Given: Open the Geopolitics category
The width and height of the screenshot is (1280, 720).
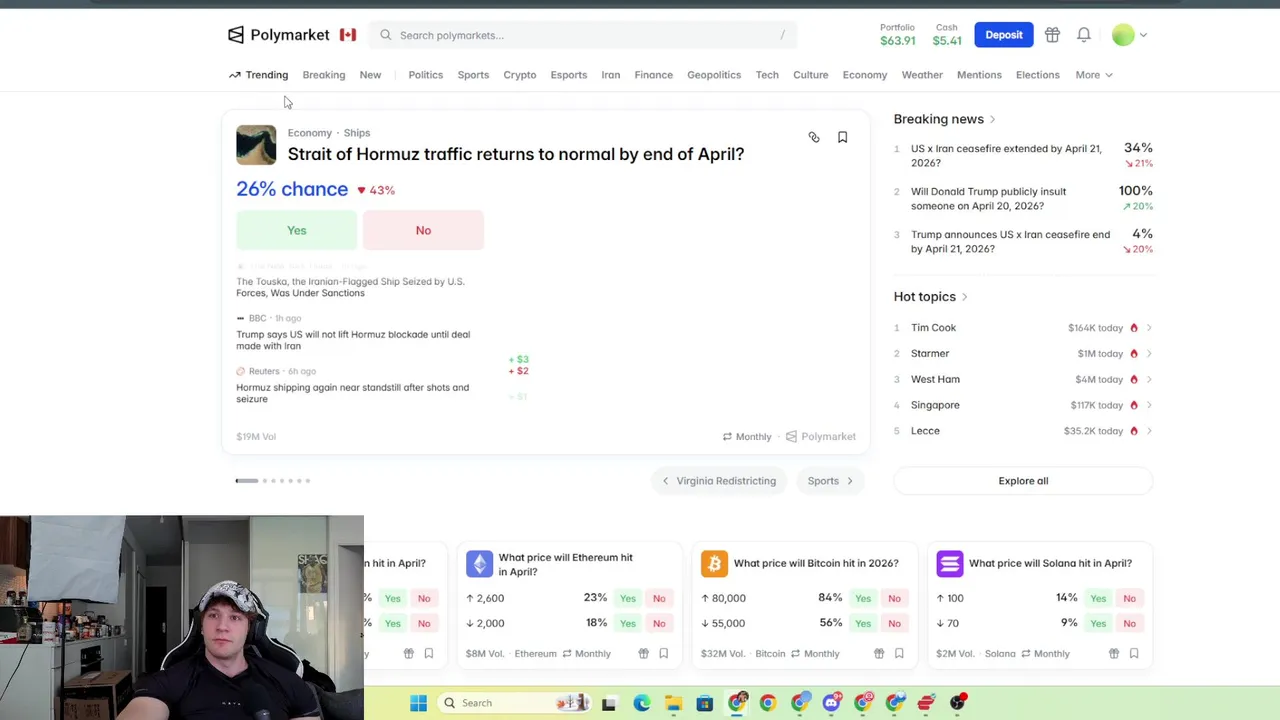Looking at the screenshot, I should pos(714,75).
